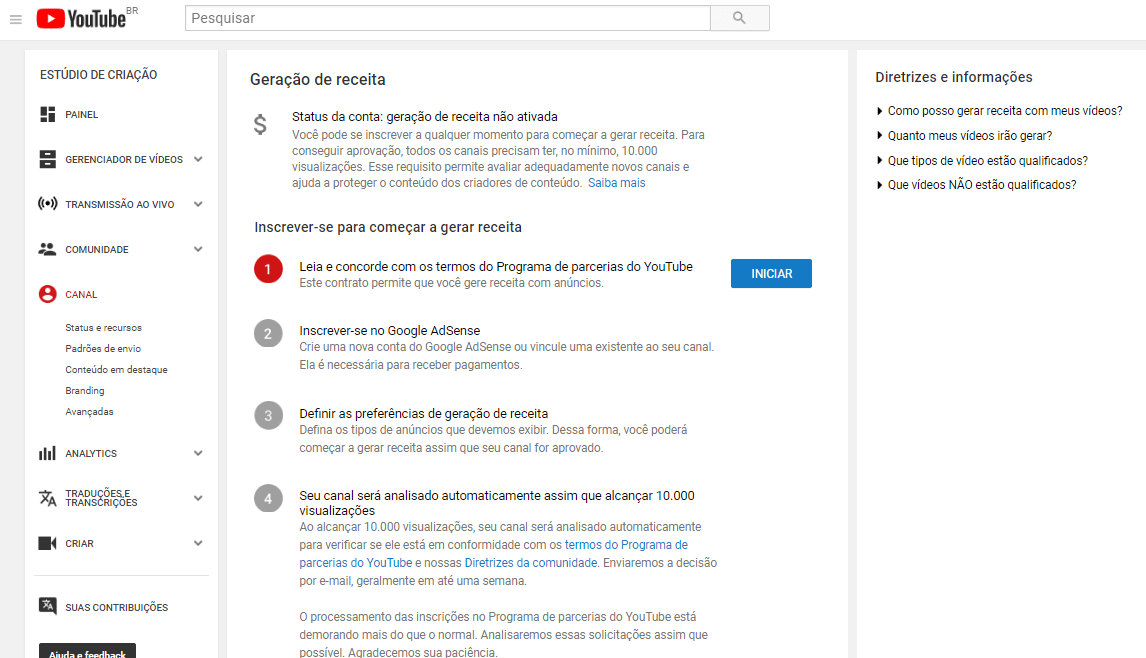The image size is (1146, 658).
Task: Click Ajuda e feedback button
Action: (87, 651)
